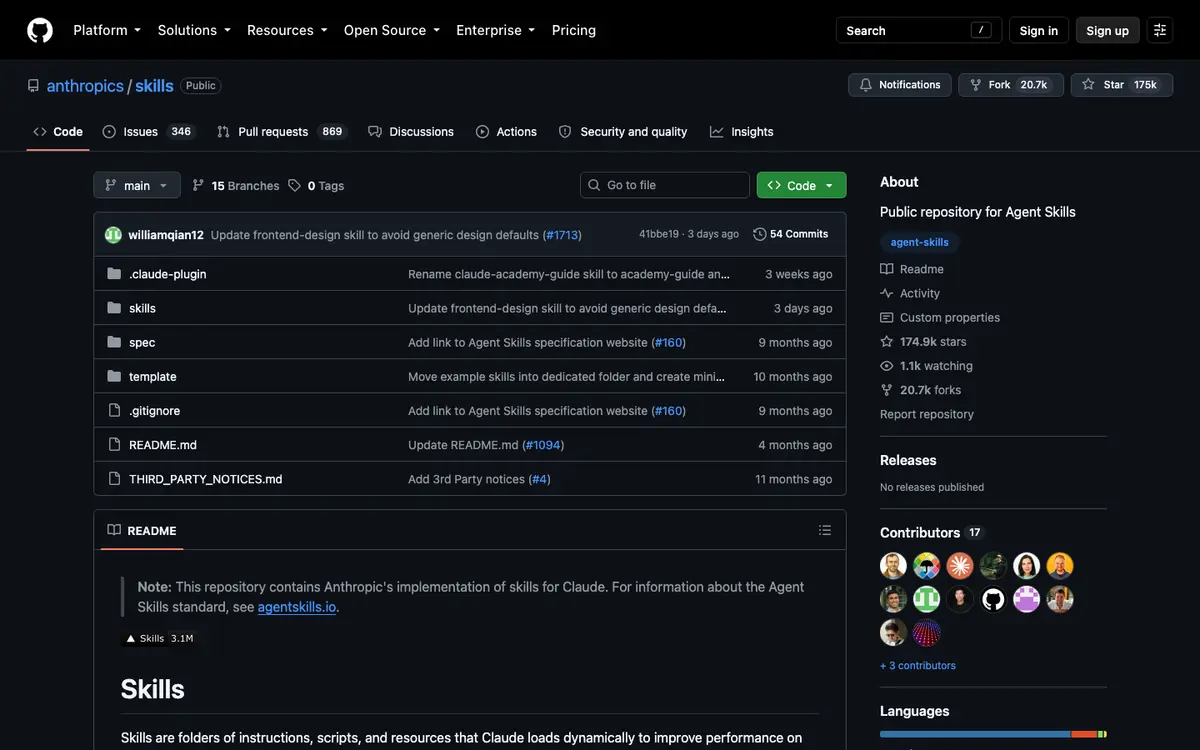The image size is (1200, 750).
Task: Select the tag icon beside 0 Tags
Action: click(294, 185)
